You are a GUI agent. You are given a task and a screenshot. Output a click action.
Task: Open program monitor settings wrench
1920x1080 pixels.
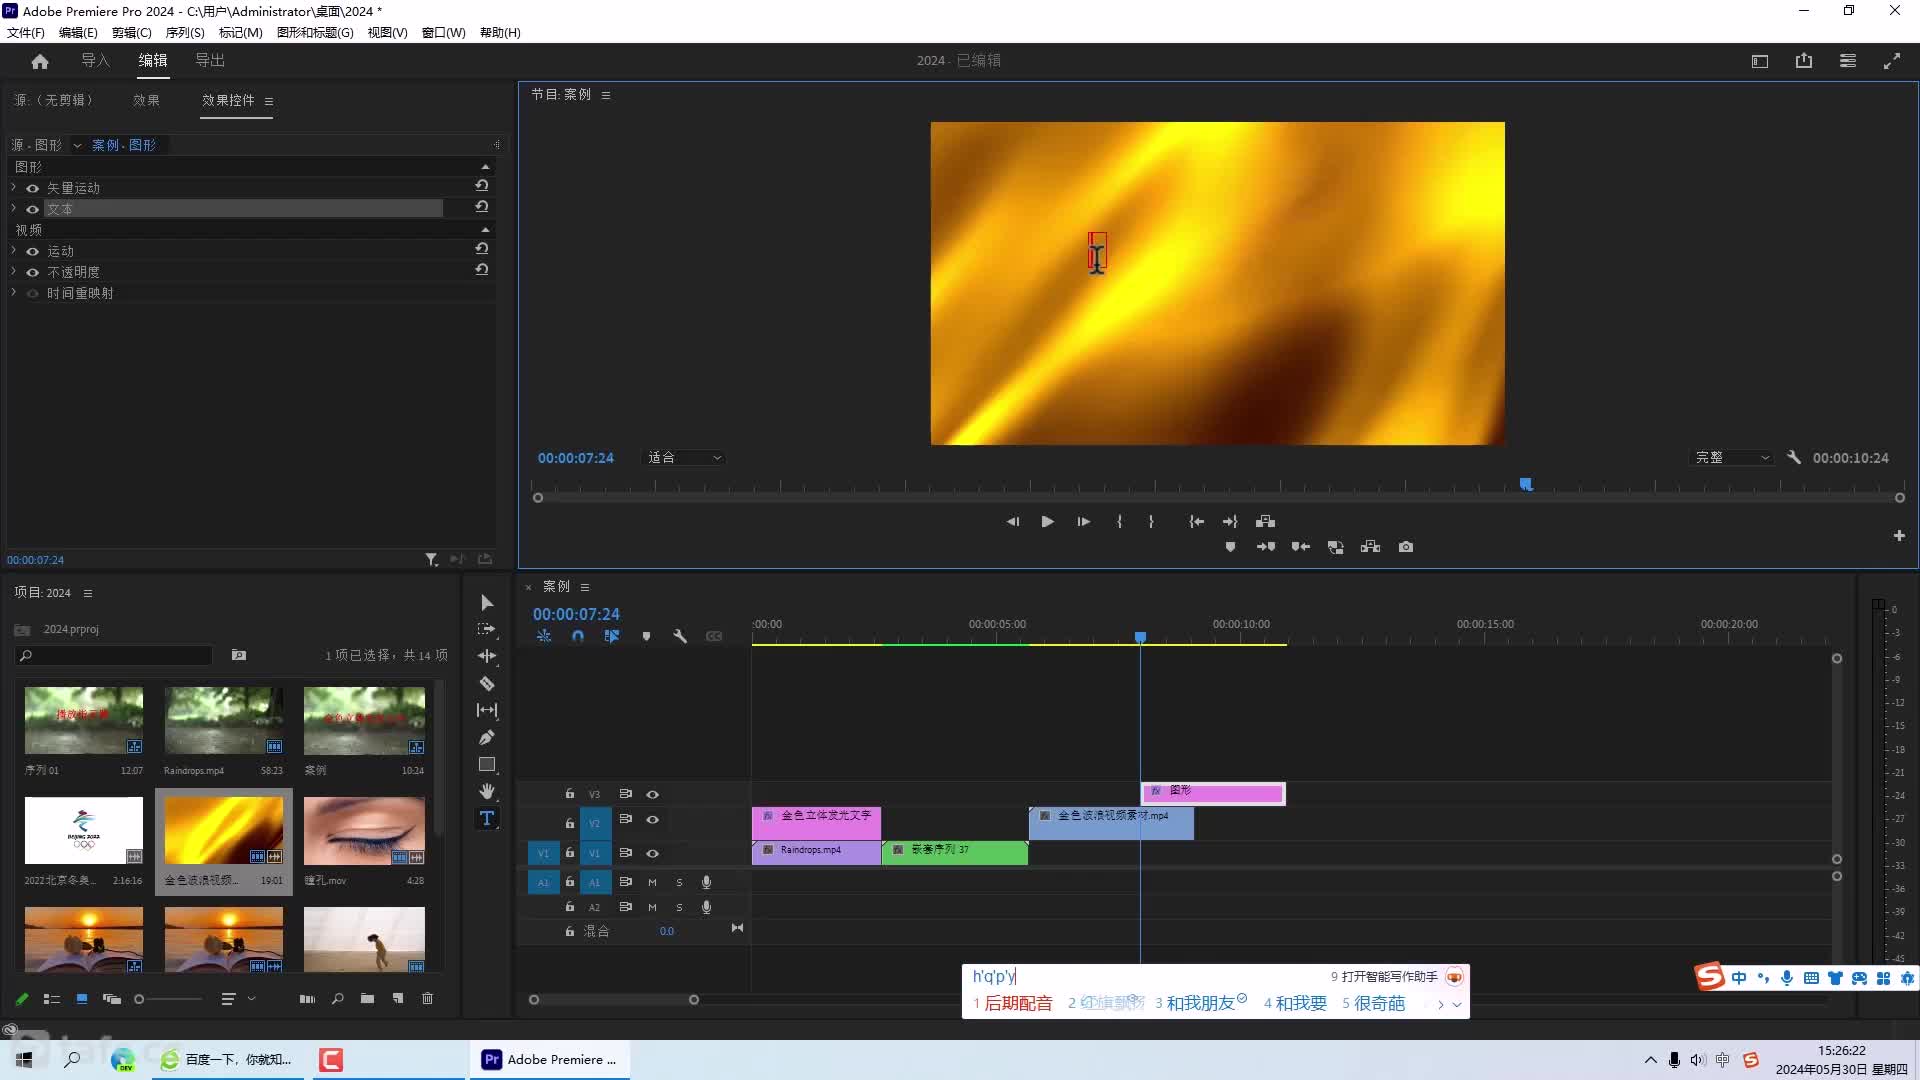[x=1794, y=457]
